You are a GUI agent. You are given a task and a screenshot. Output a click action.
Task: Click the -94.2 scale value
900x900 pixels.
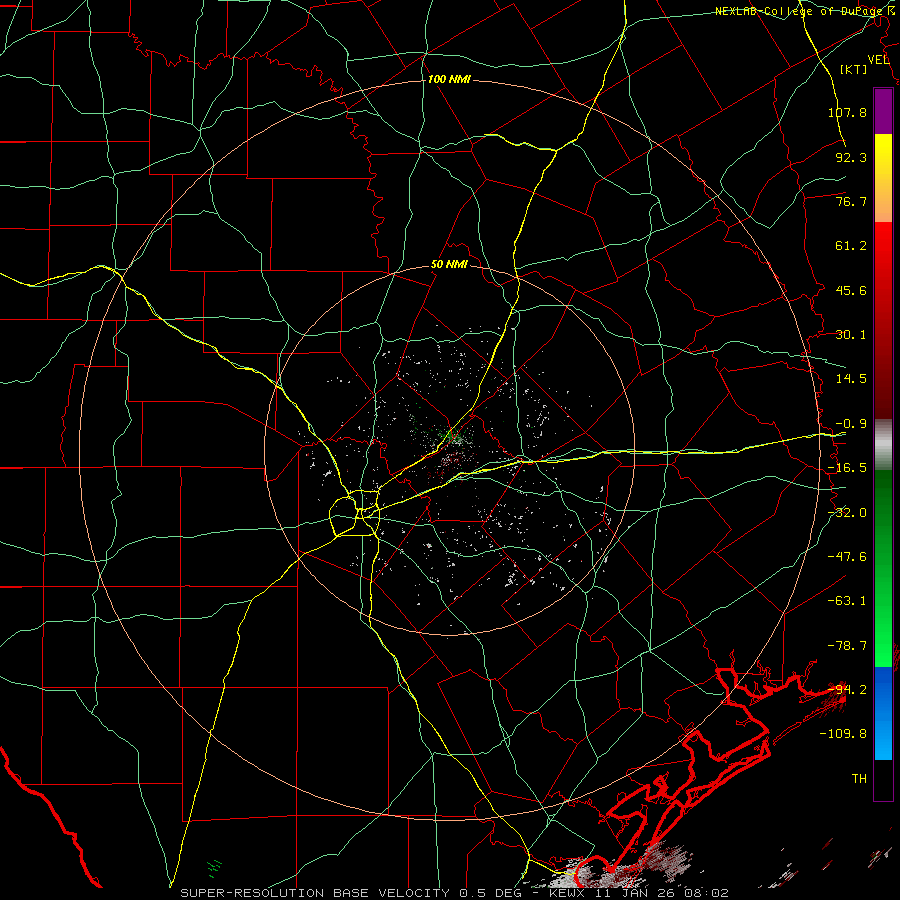847,690
